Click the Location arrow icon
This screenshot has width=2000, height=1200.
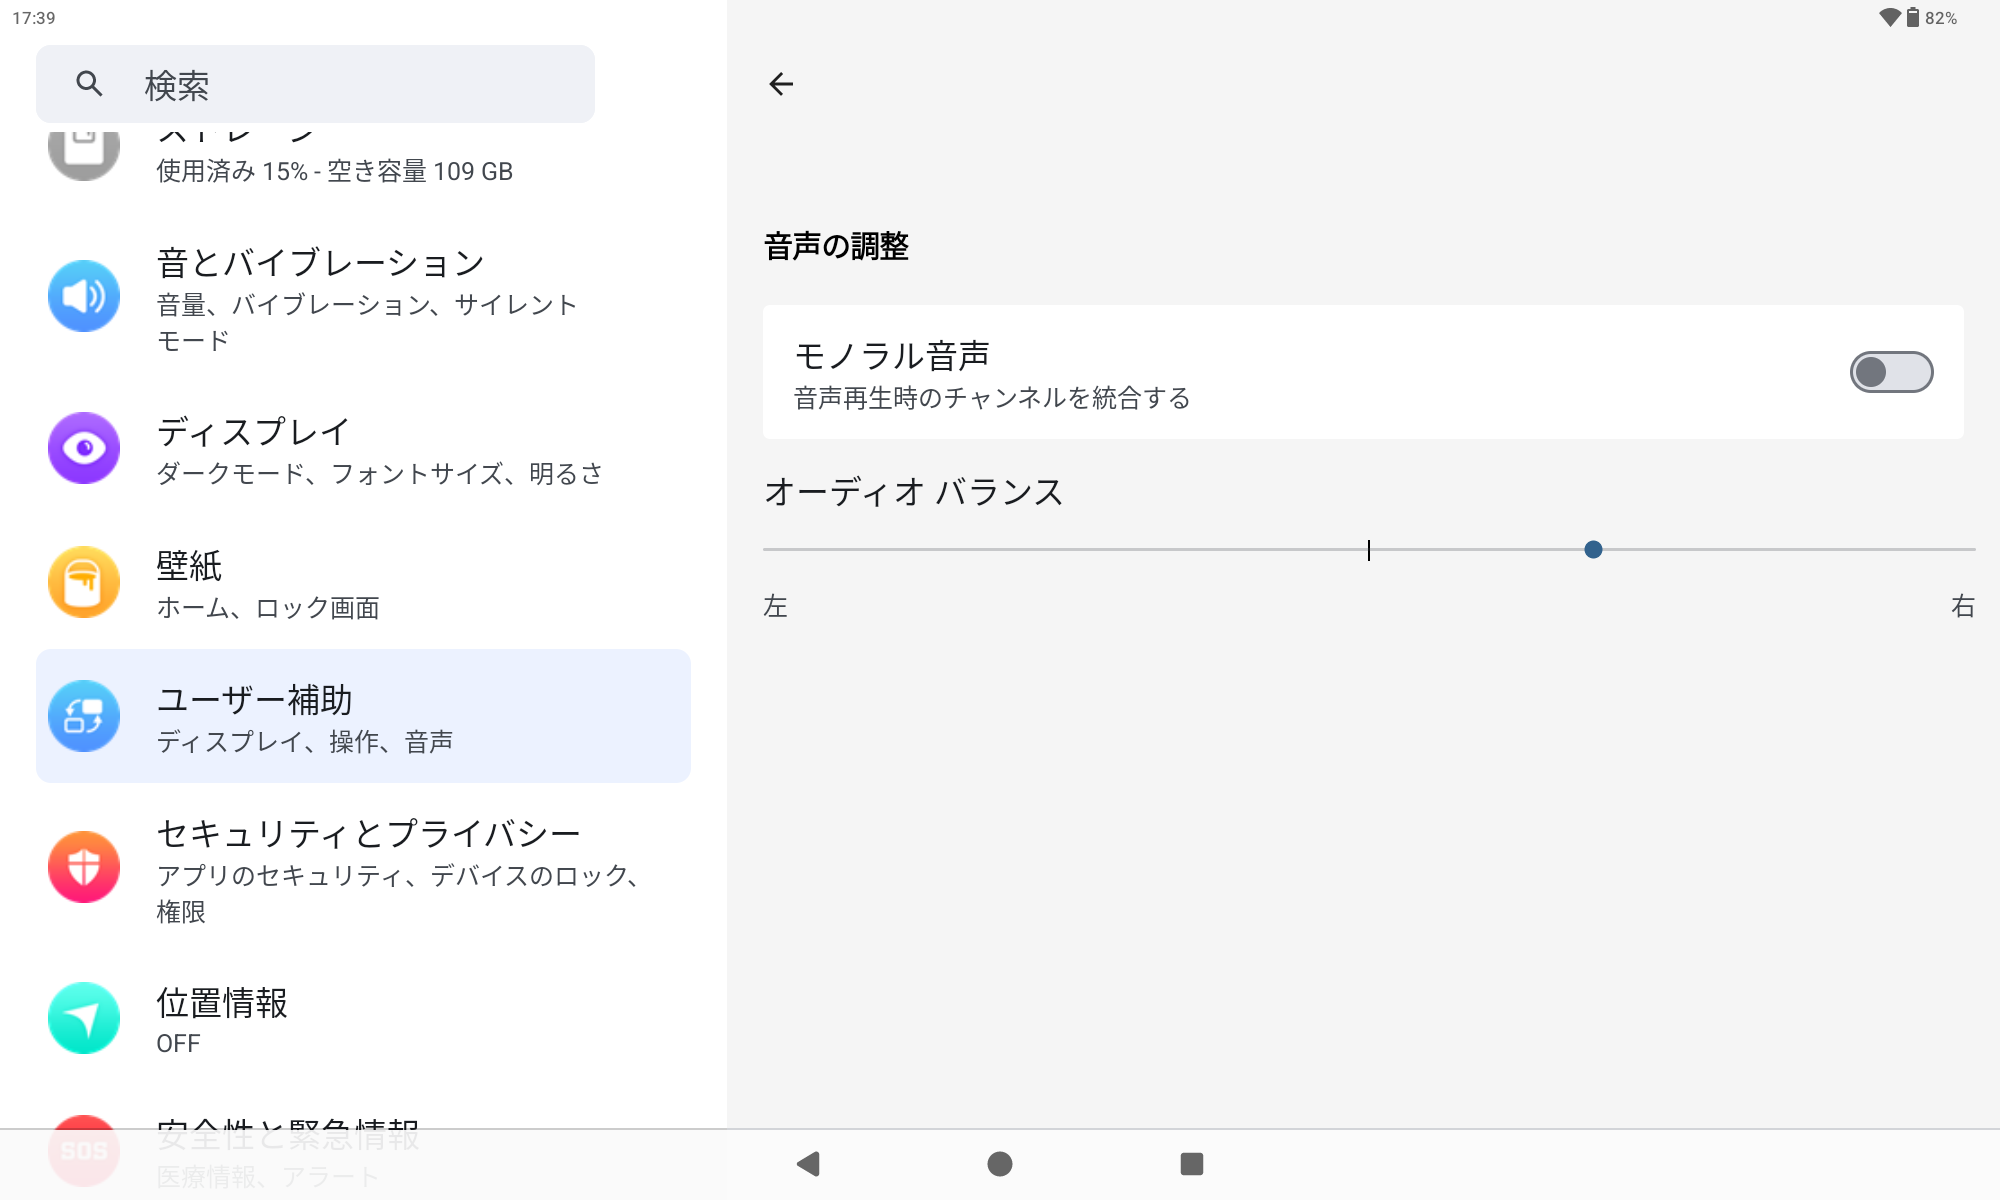pyautogui.click(x=84, y=1018)
